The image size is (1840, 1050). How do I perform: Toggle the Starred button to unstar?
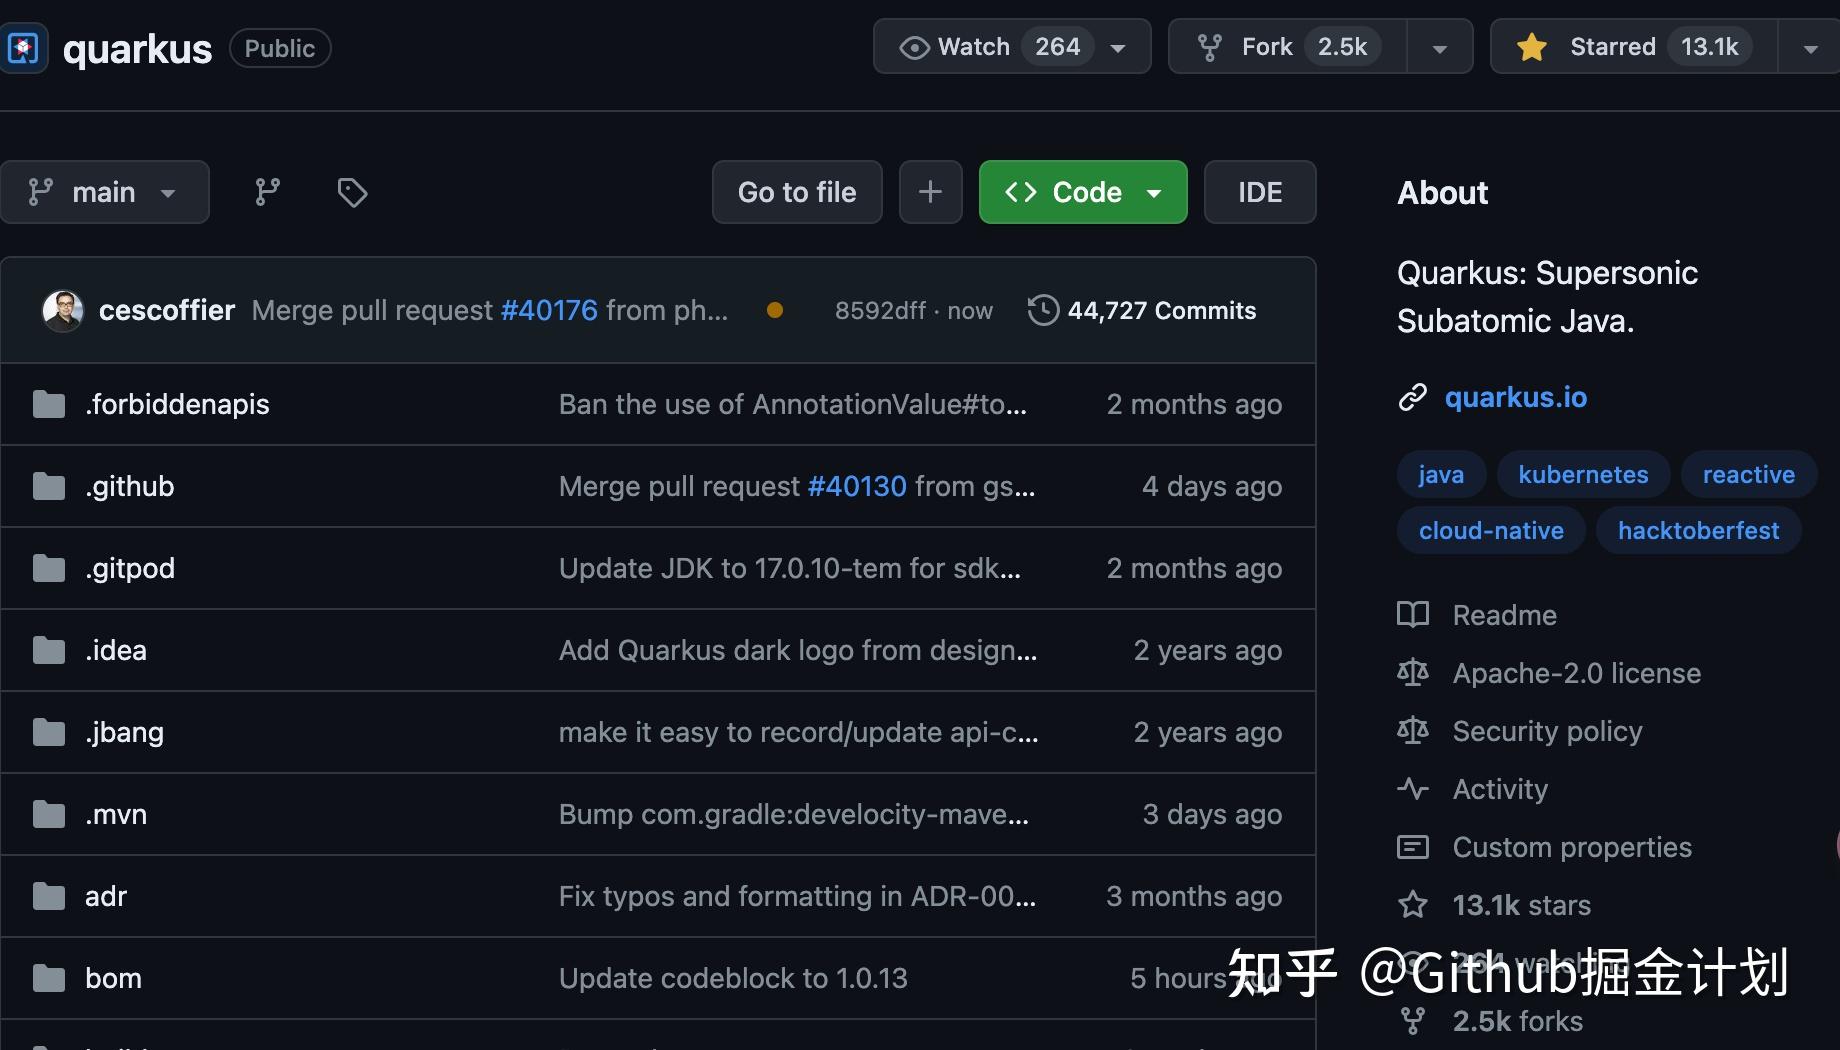[1634, 47]
